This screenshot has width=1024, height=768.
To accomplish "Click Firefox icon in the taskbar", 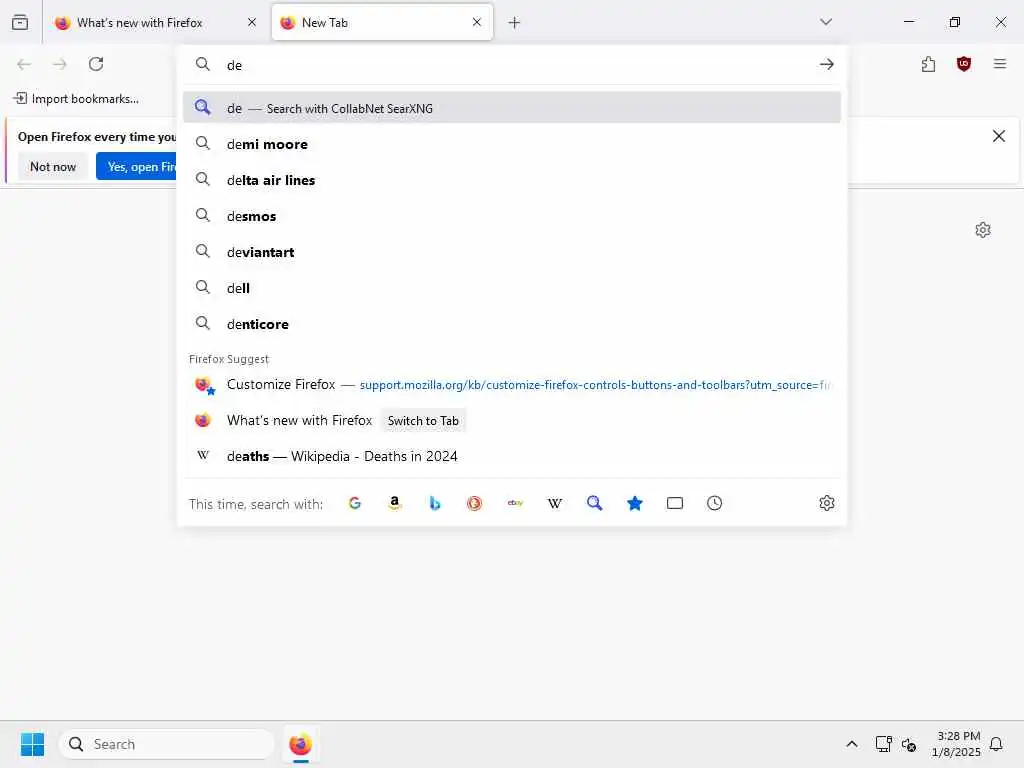I will pos(300,744).
